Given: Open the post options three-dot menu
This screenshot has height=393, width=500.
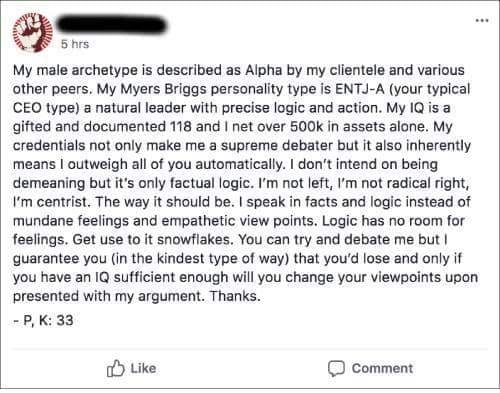Looking at the screenshot, I should click(x=482, y=21).
